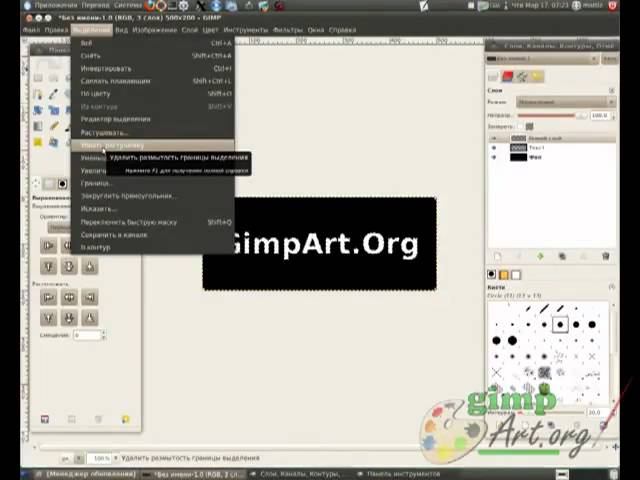The width and height of the screenshot is (640, 480).
Task: Open the Patterns tab below layers
Action: pos(504,275)
